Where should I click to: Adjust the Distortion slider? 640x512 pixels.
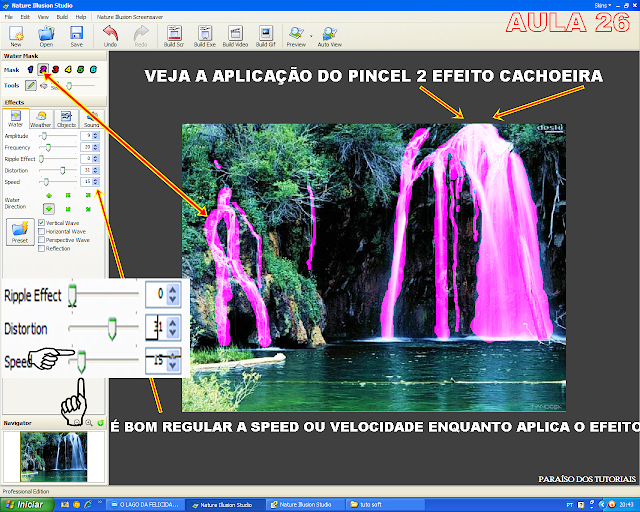[x=58, y=170]
